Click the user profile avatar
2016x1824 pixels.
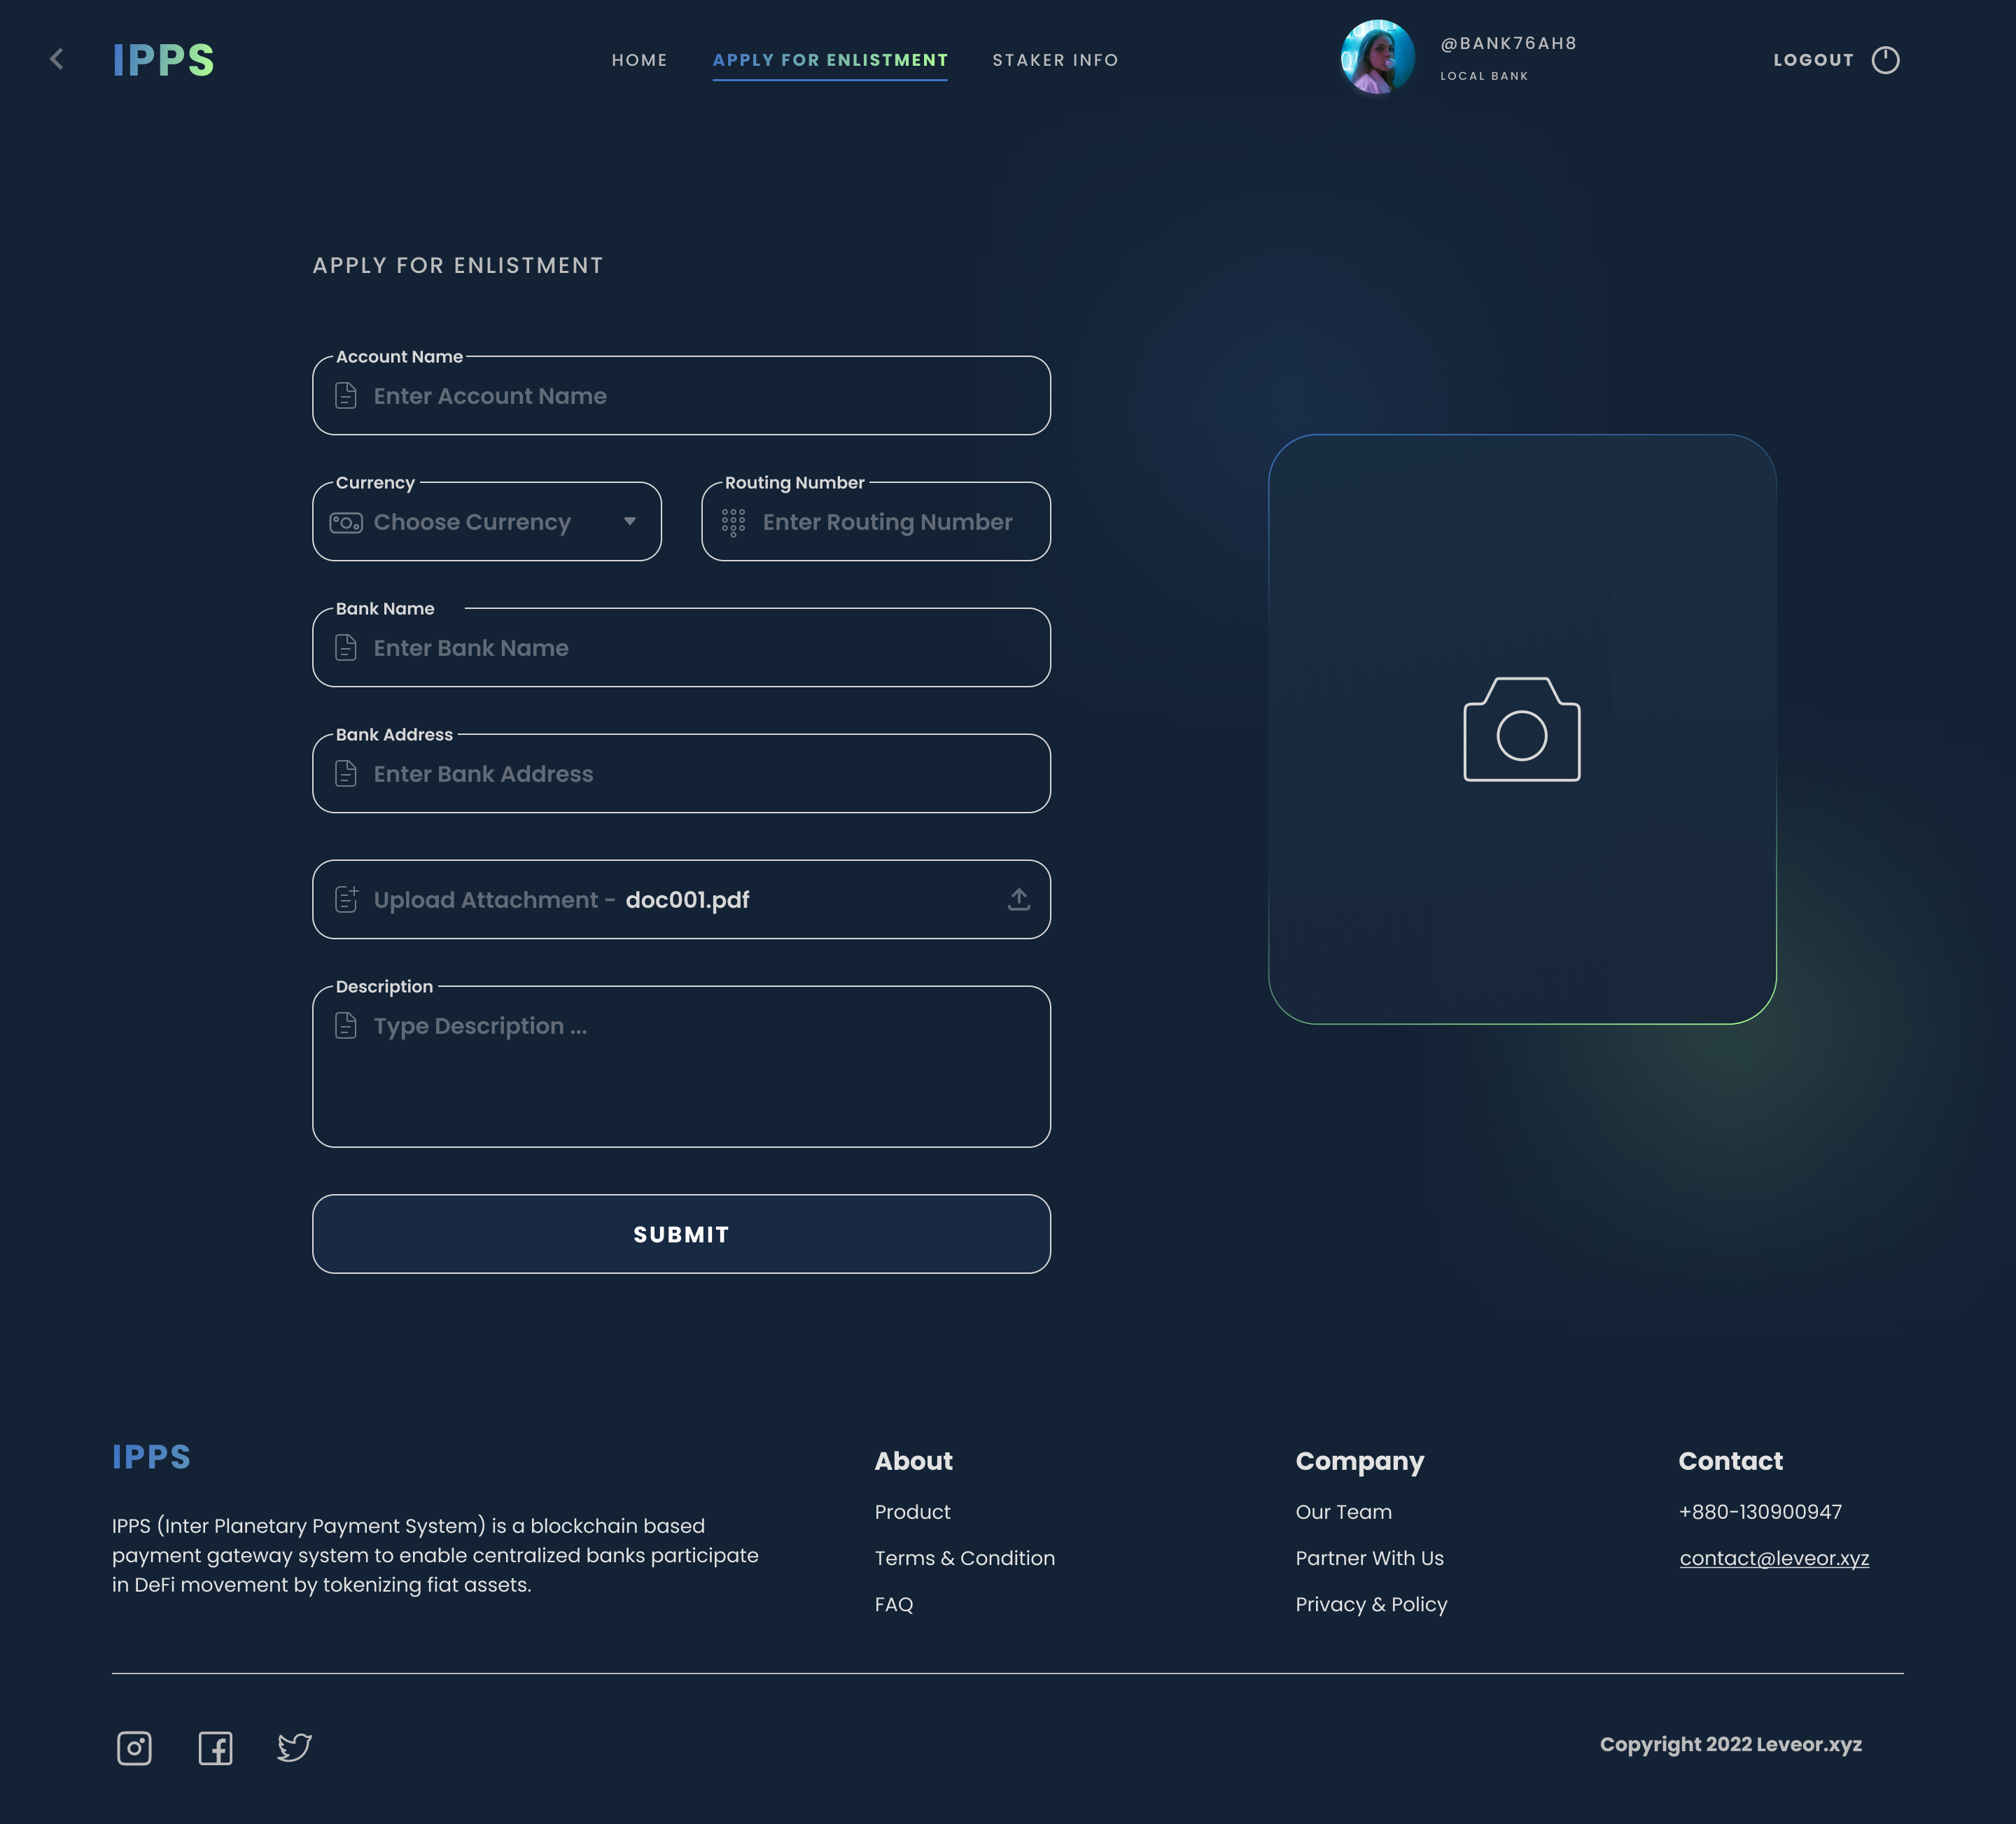1377,58
